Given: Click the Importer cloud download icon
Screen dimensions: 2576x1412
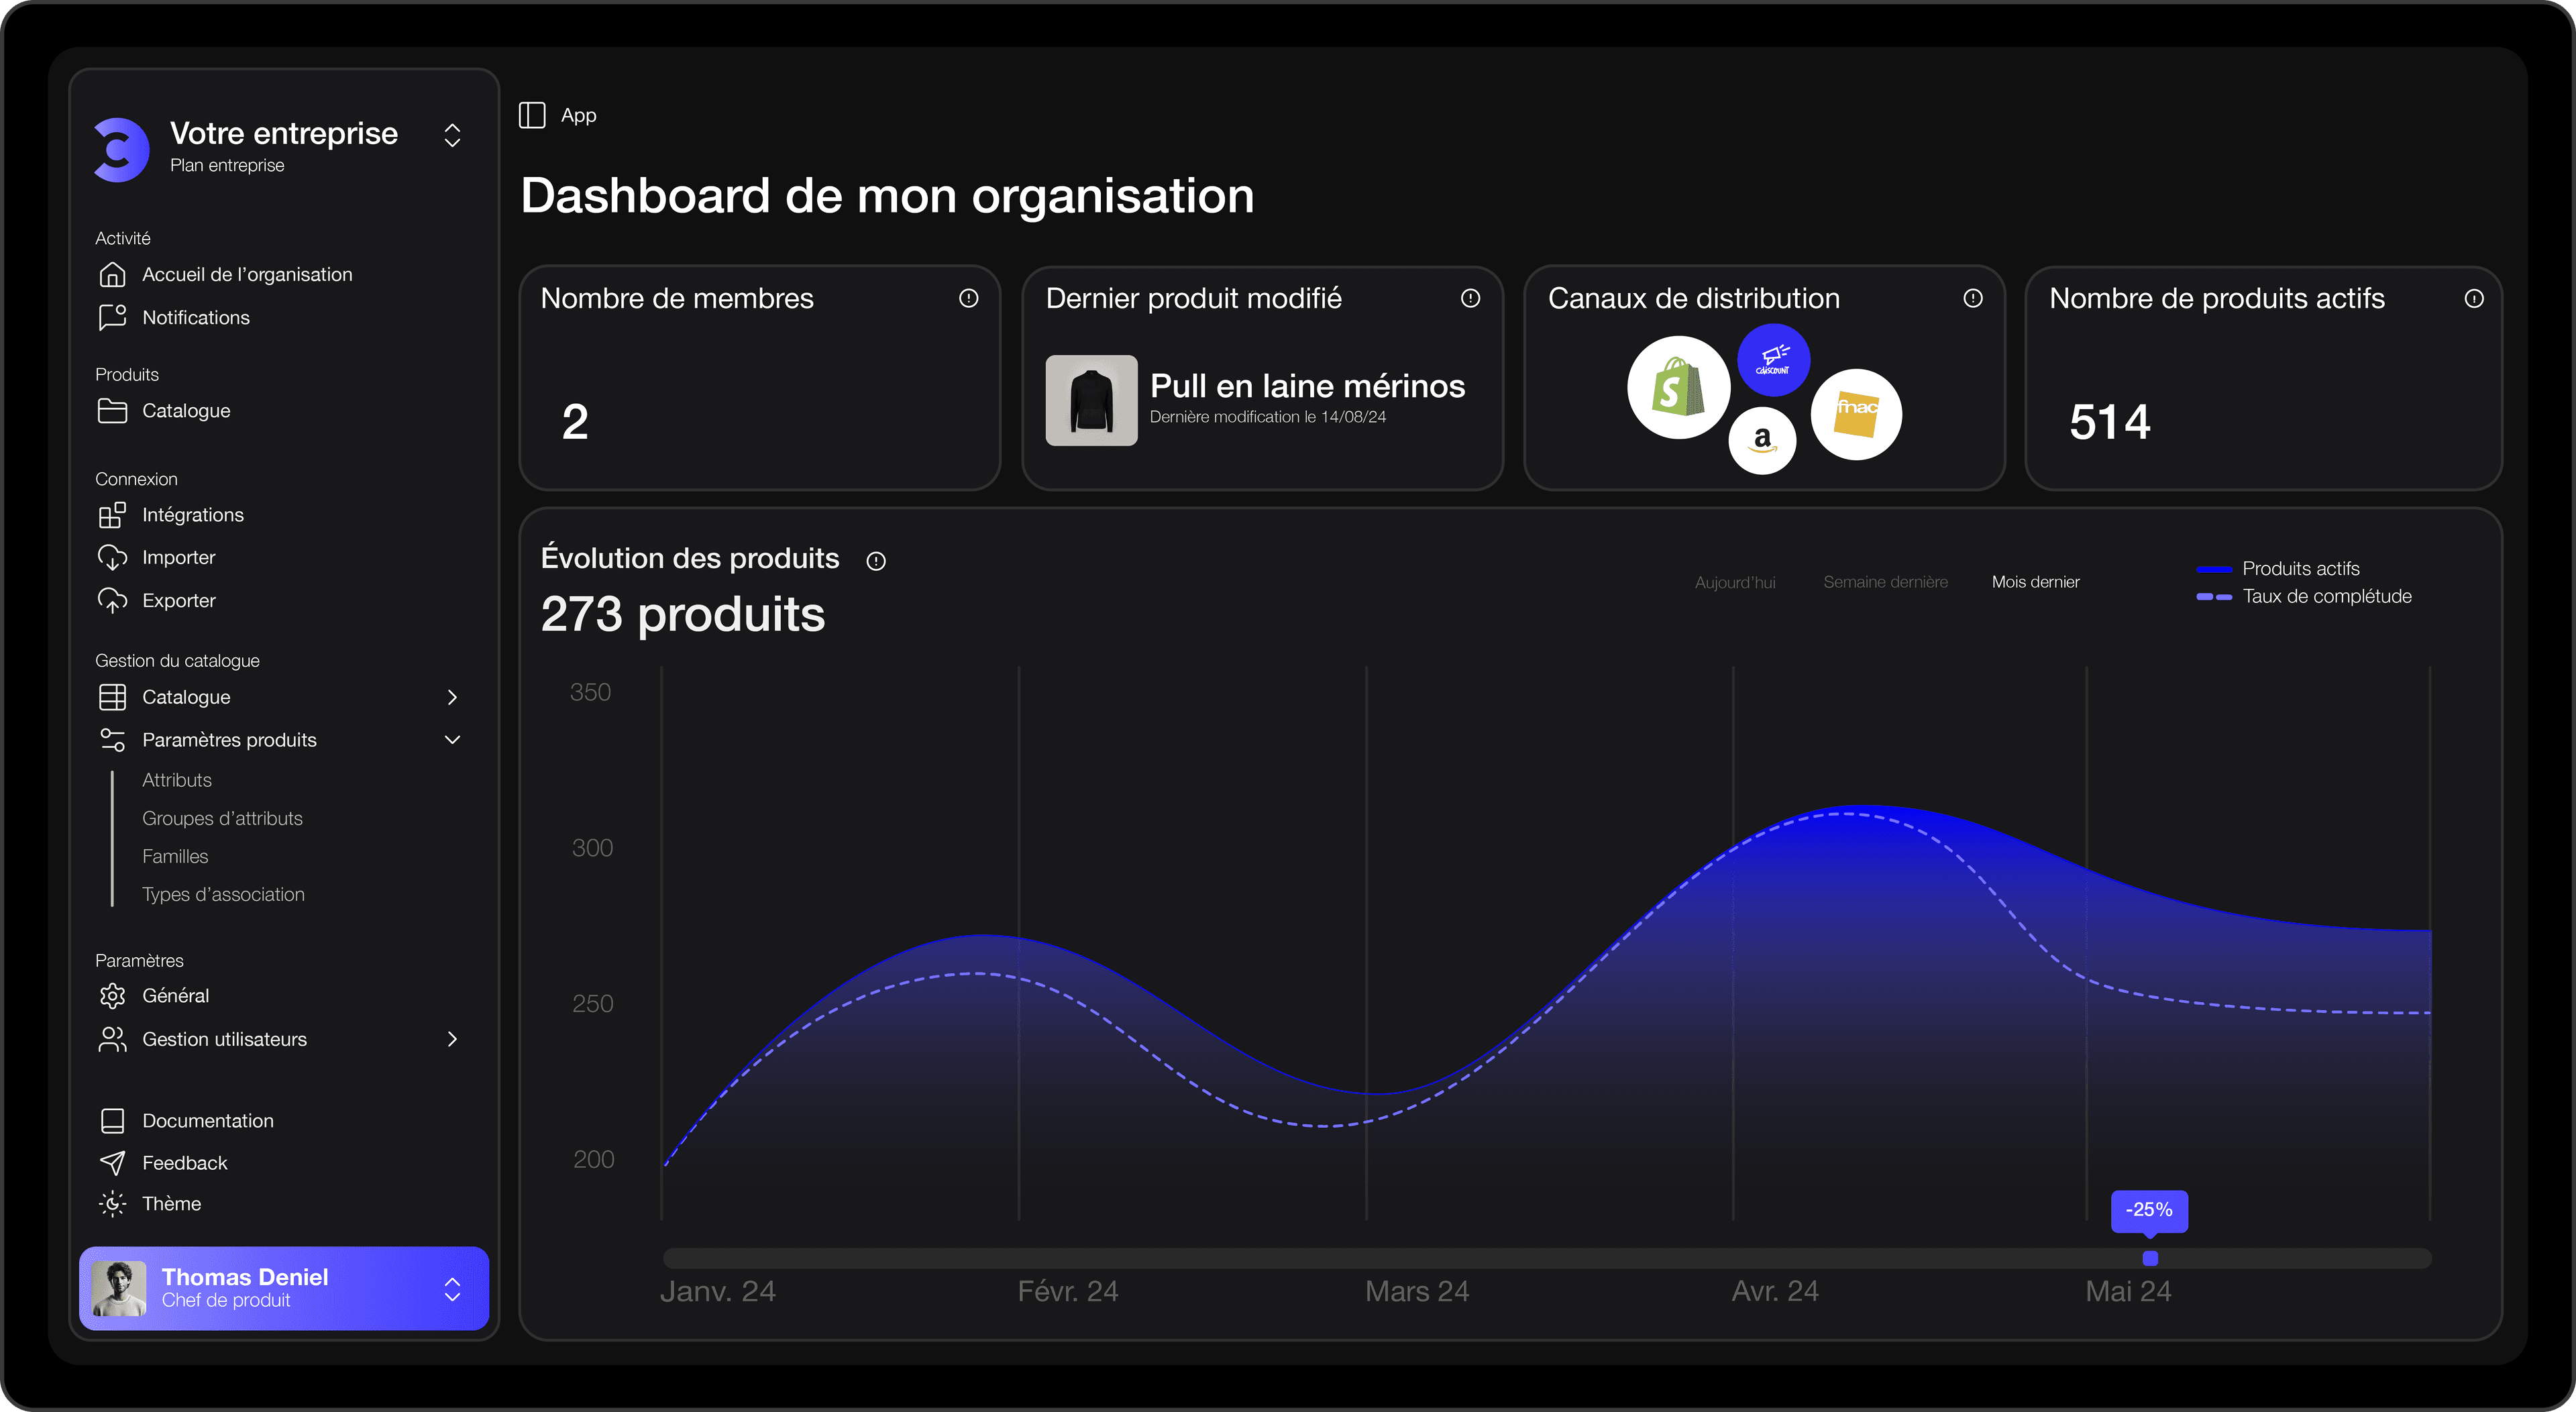Looking at the screenshot, I should [x=112, y=558].
